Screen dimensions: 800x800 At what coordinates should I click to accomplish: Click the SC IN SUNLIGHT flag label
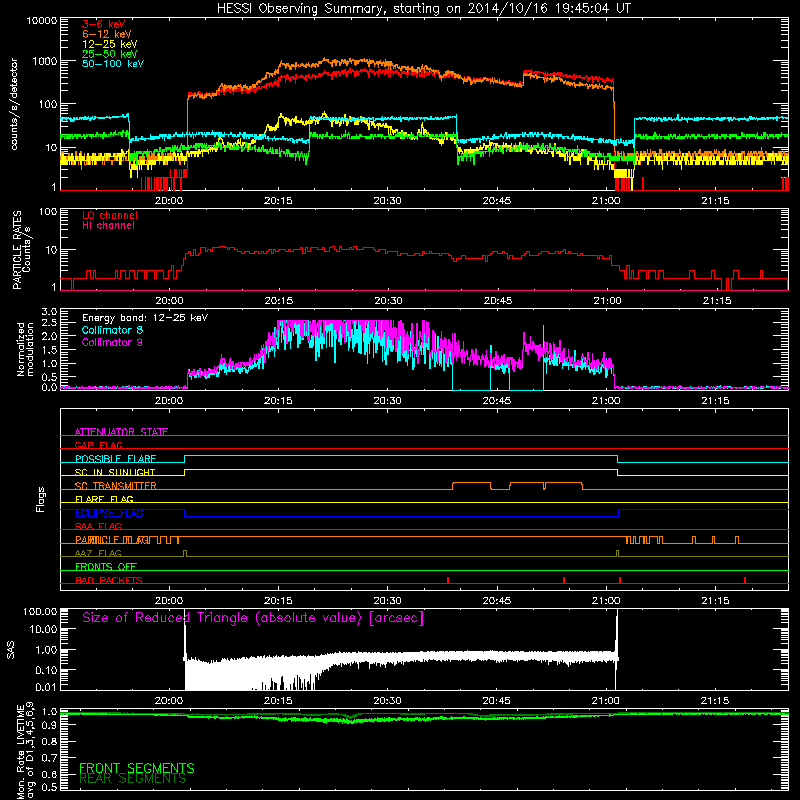(x=115, y=472)
